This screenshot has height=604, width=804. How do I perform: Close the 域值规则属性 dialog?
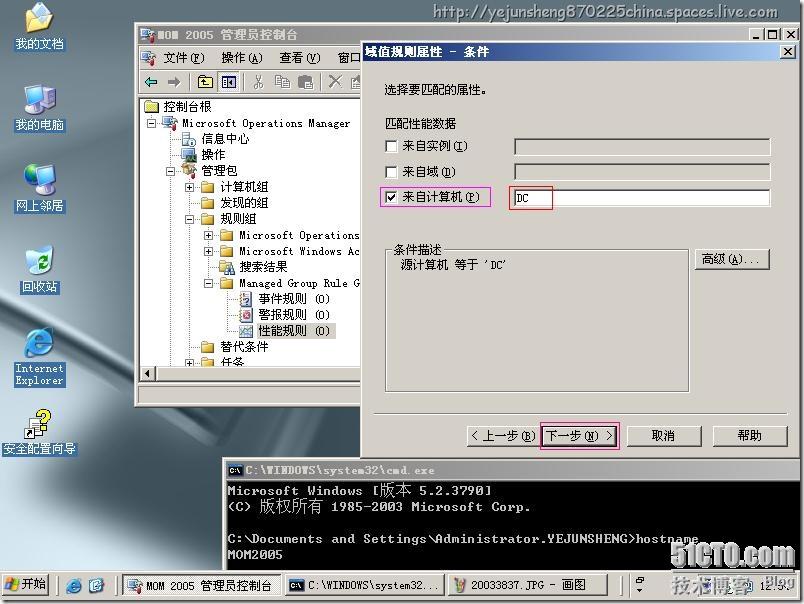(x=788, y=52)
